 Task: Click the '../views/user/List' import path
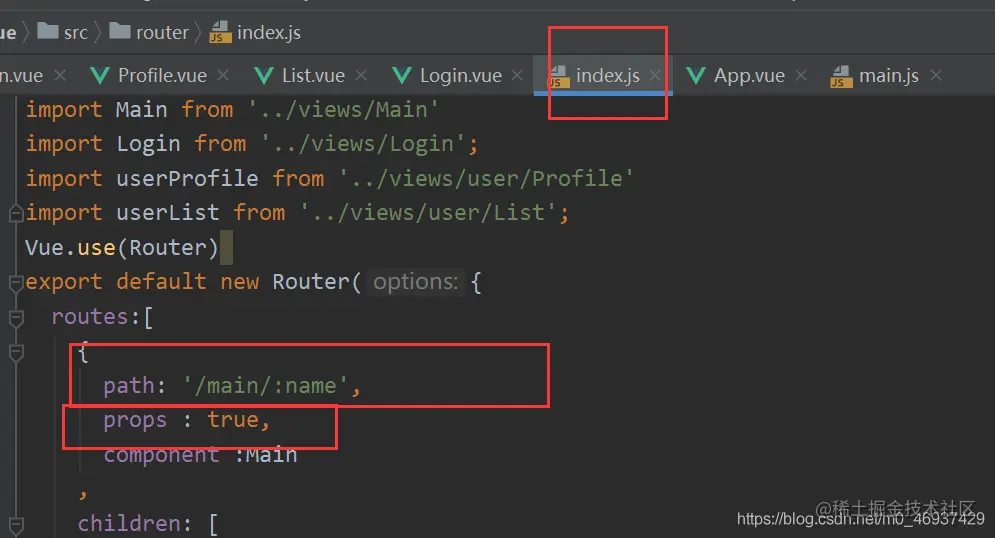428,213
